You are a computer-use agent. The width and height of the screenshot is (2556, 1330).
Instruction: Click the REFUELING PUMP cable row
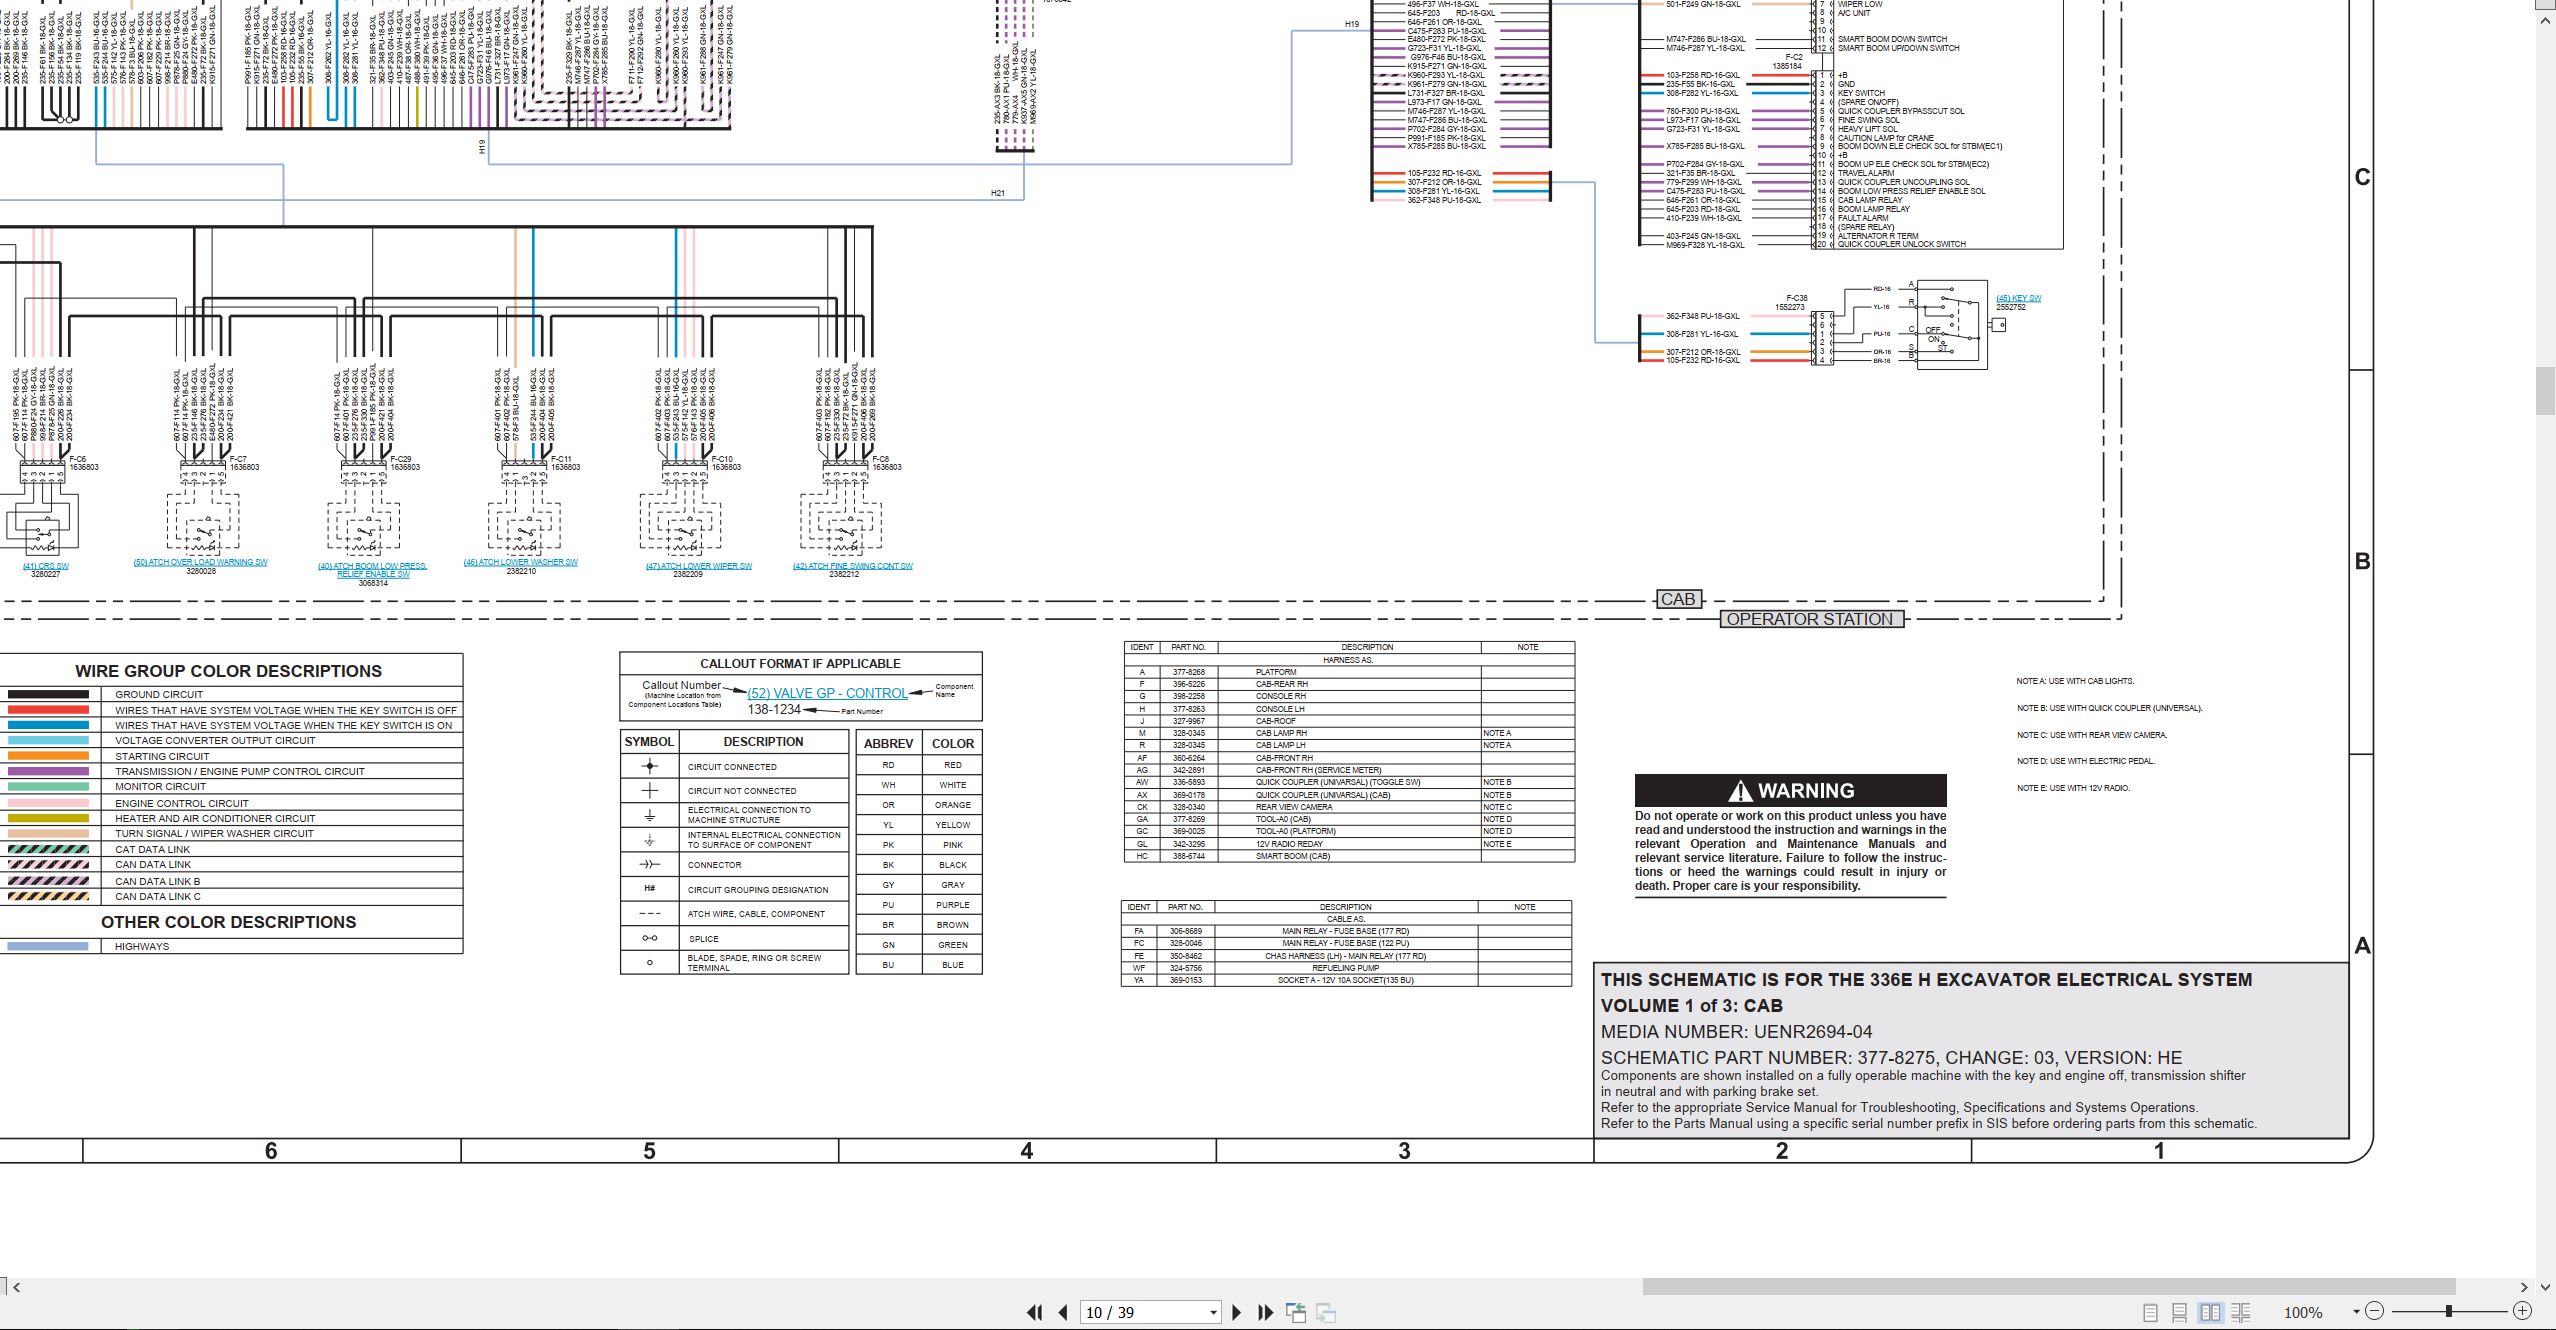[1346, 968]
